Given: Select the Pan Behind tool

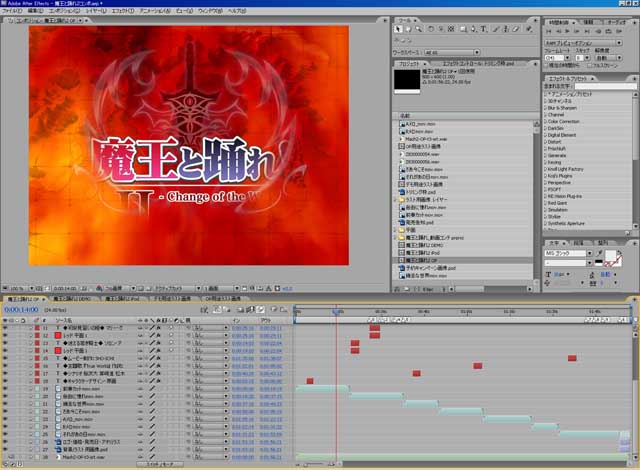Looking at the screenshot, I should coord(451,29).
